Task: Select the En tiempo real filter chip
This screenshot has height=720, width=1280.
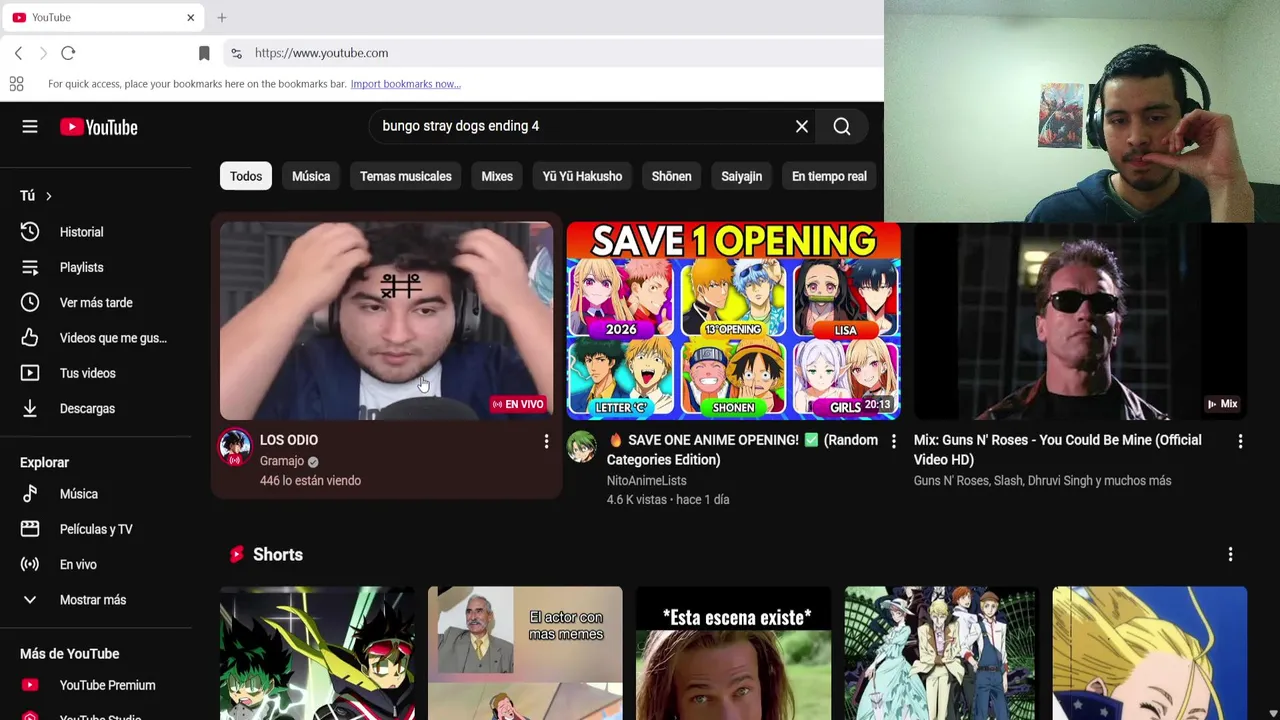Action: coord(829,176)
